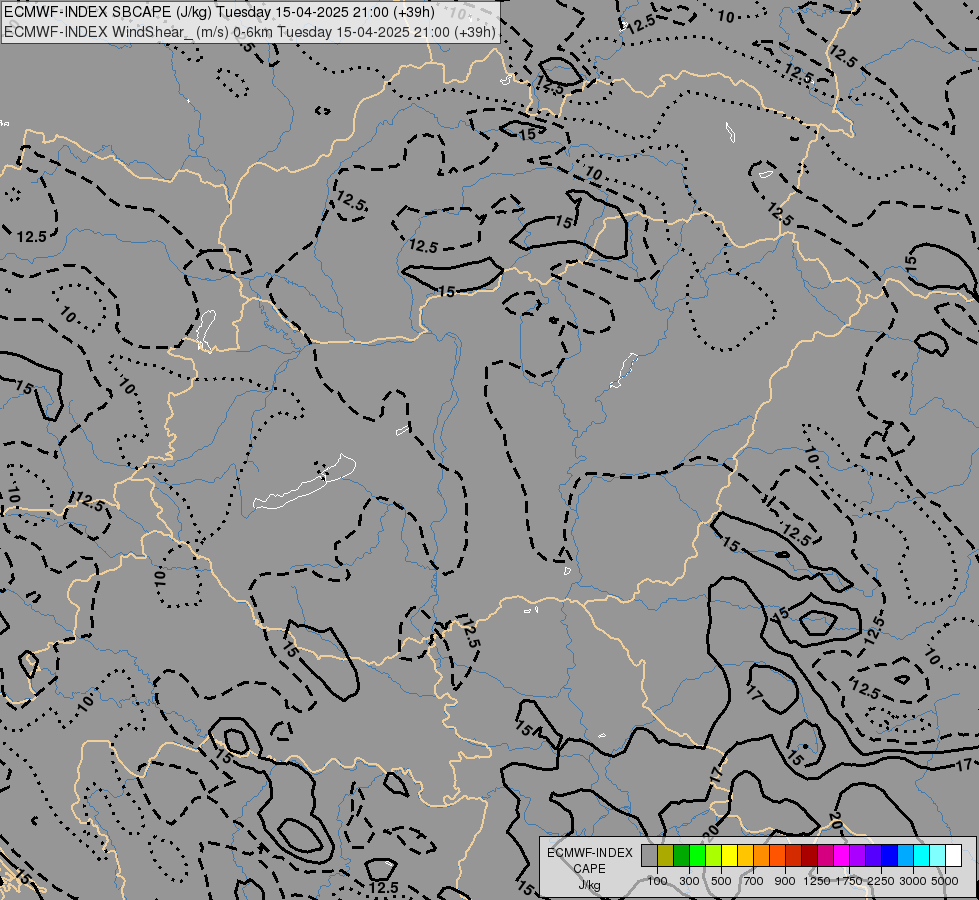Viewport: 979px width, 900px height.
Task: Click the cyan legend swatch
Action: pyautogui.click(x=921, y=856)
